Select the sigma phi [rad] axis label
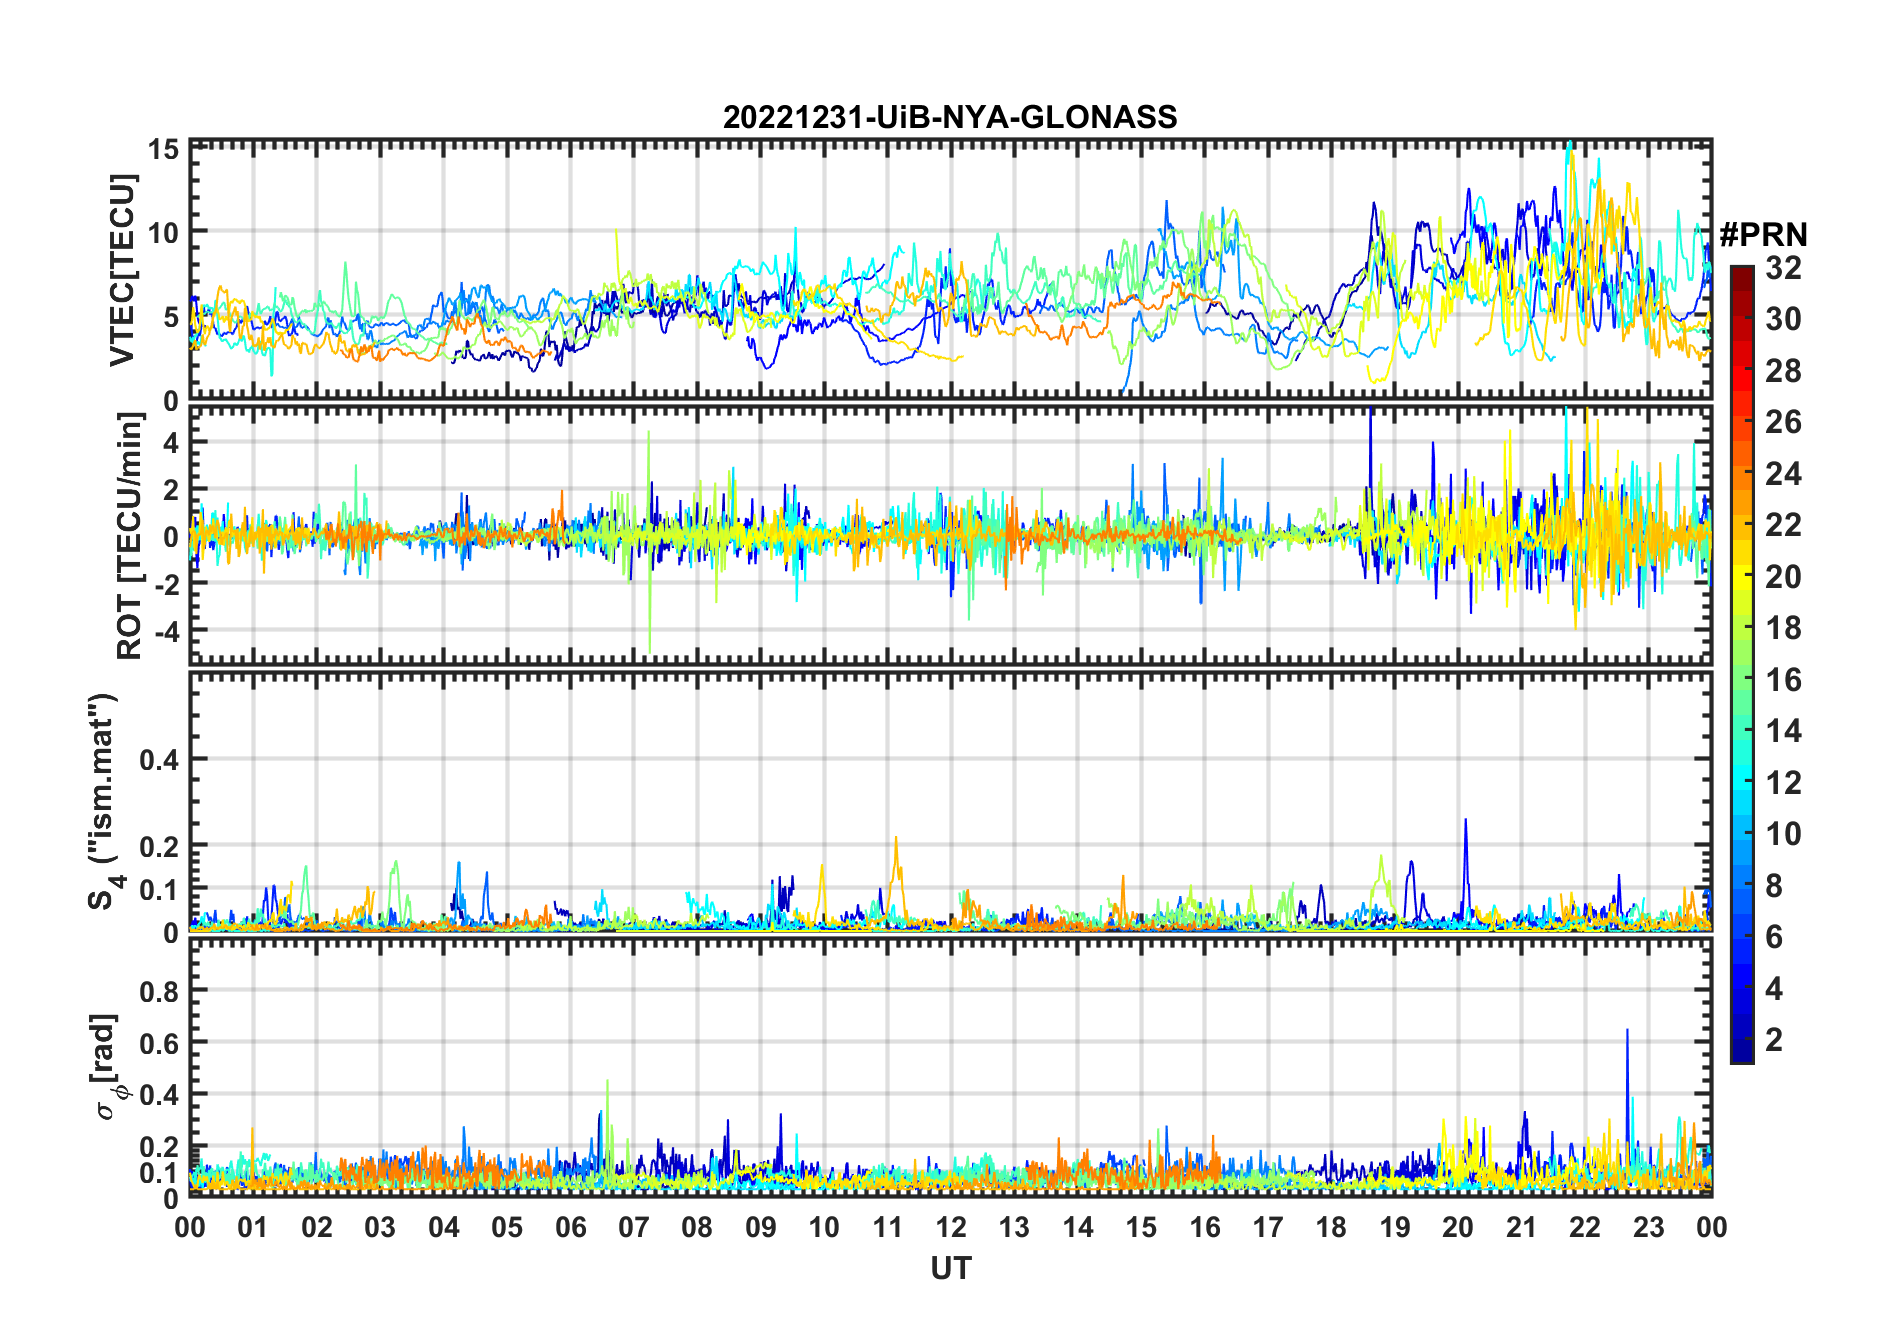This screenshot has height=1330, width=1902. pos(108,1067)
